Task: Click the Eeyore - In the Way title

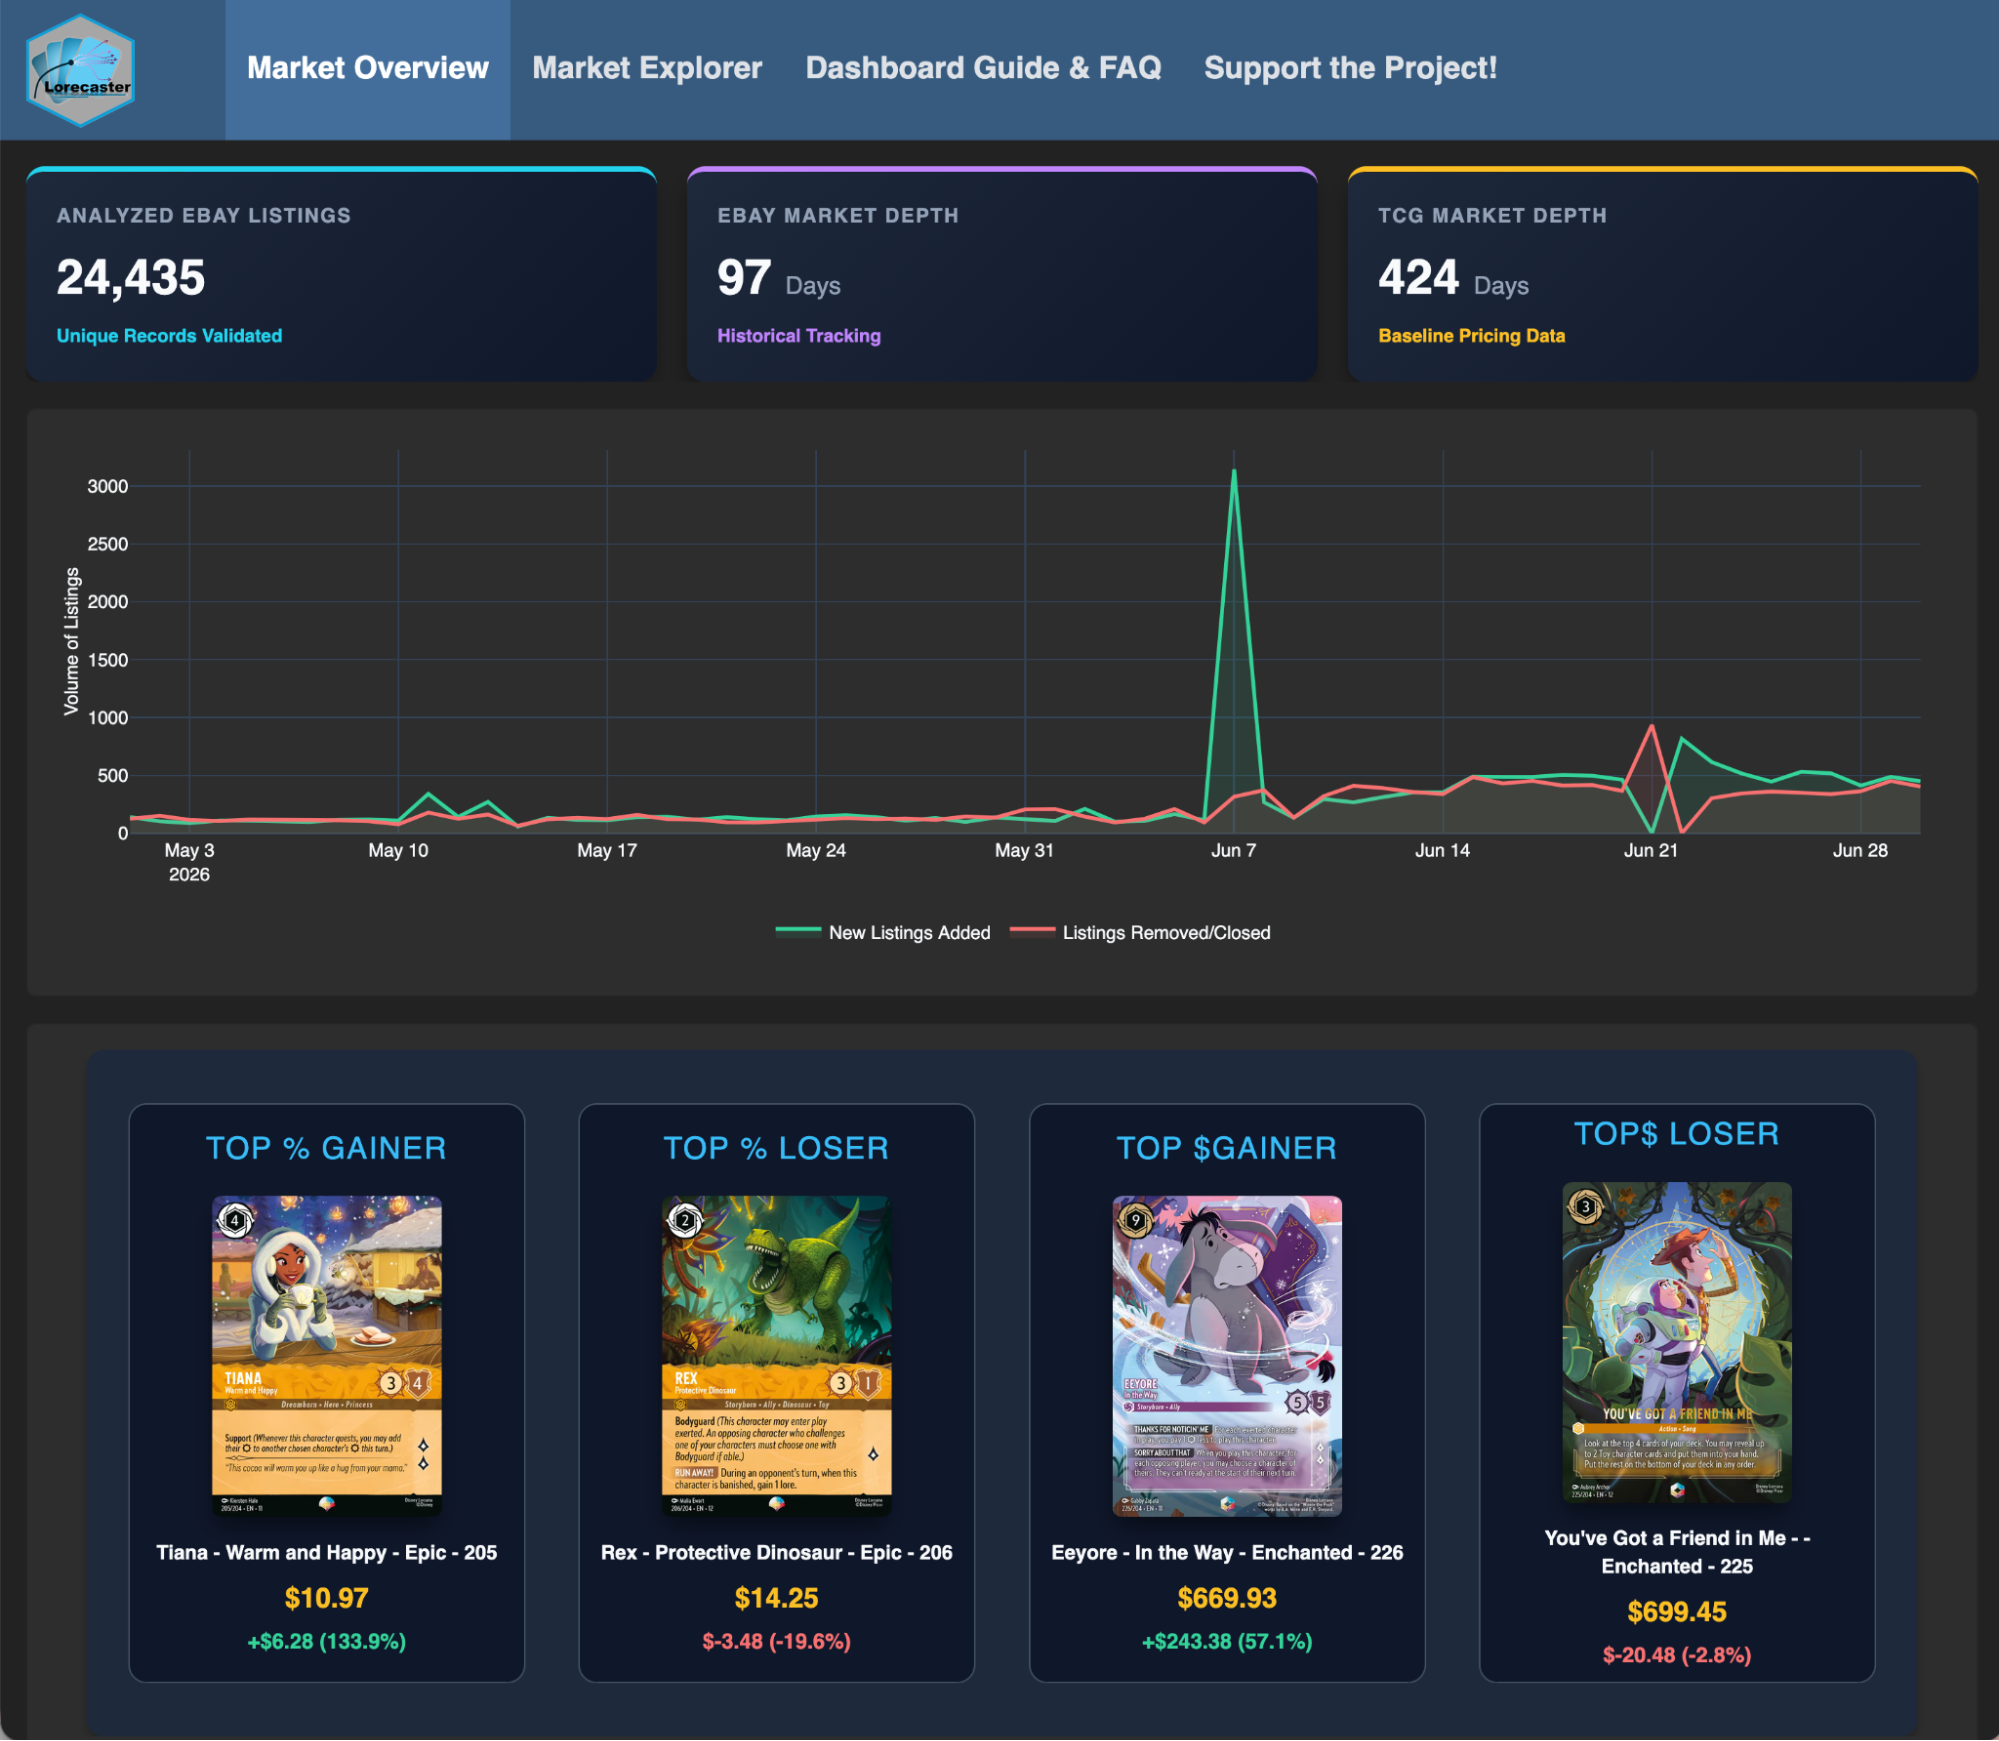Action: [1227, 1553]
